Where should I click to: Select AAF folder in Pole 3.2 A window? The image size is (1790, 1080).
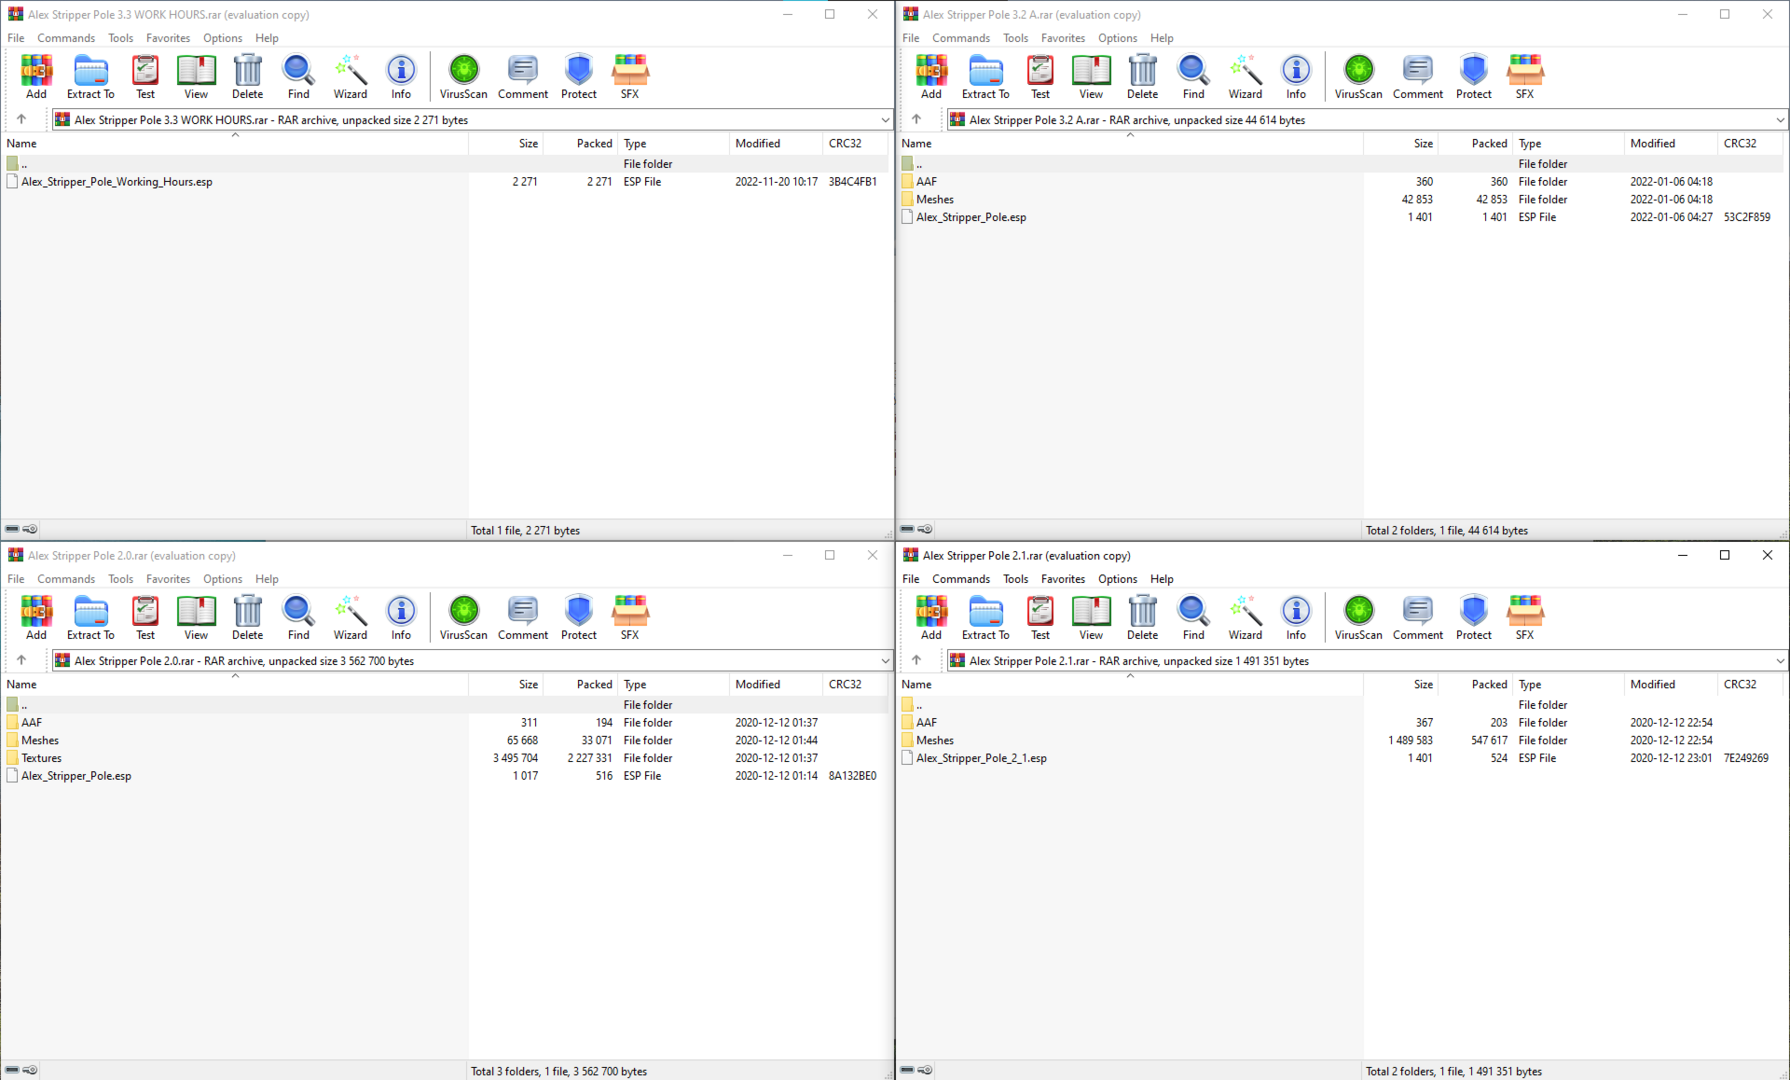(x=926, y=182)
